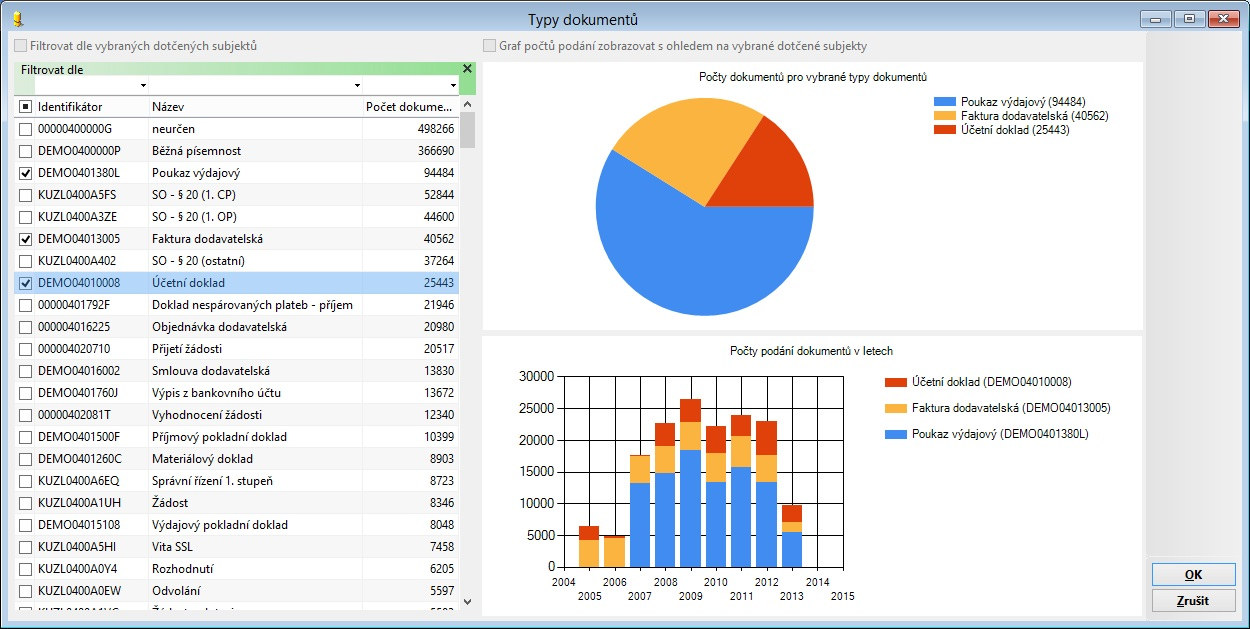1250x629 pixels.
Task: Select the 'Výpis z bankovního účtu' row
Action: (237, 393)
